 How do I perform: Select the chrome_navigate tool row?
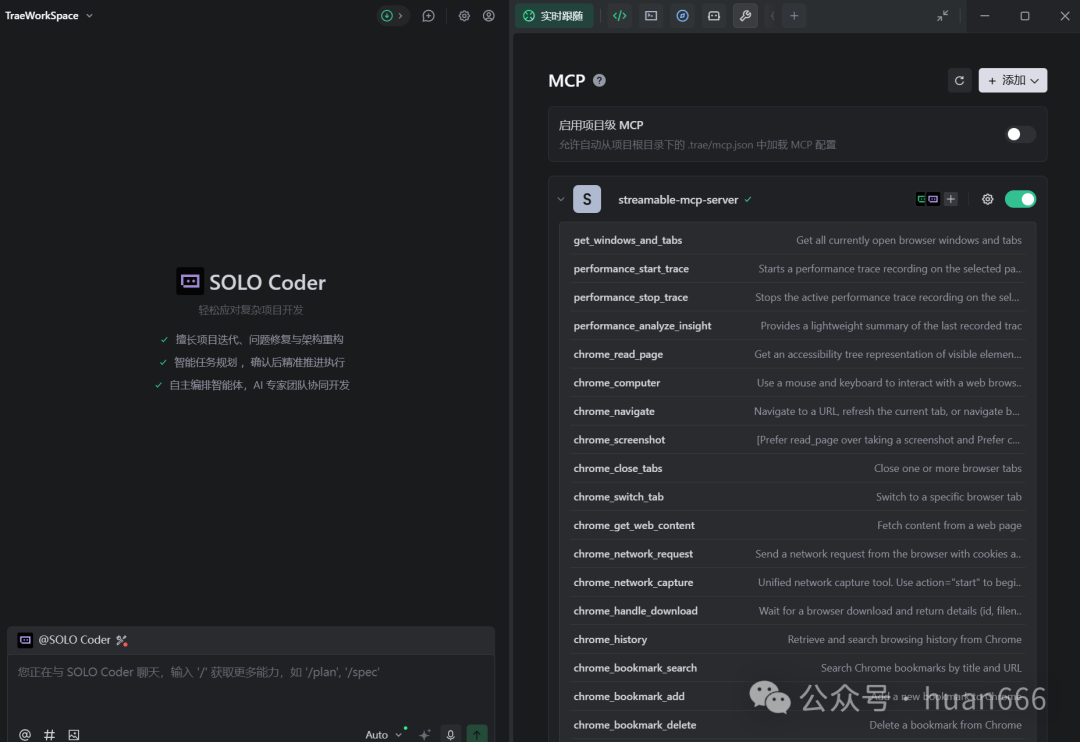coord(797,411)
